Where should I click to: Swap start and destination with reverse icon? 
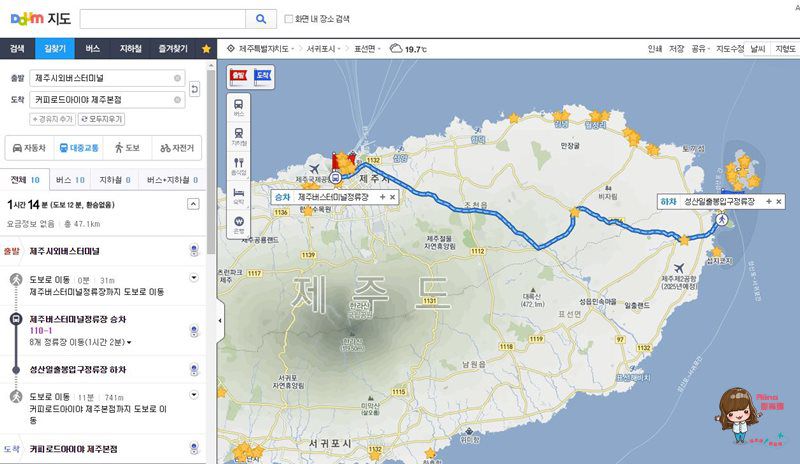pyautogui.click(x=194, y=89)
